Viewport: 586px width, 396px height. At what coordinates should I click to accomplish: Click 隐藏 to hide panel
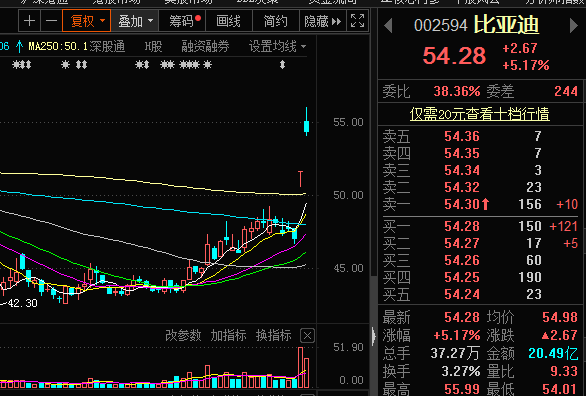323,21
